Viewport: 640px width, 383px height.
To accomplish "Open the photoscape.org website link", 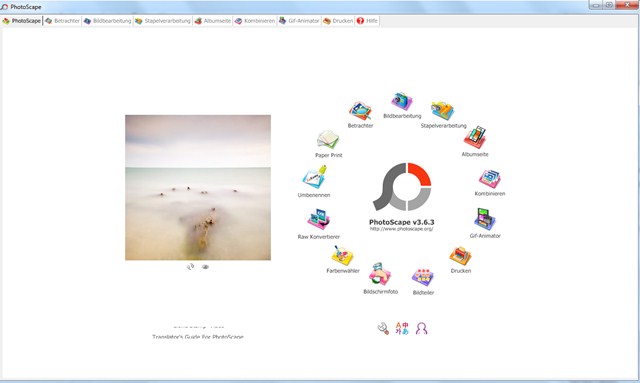I will (x=402, y=229).
